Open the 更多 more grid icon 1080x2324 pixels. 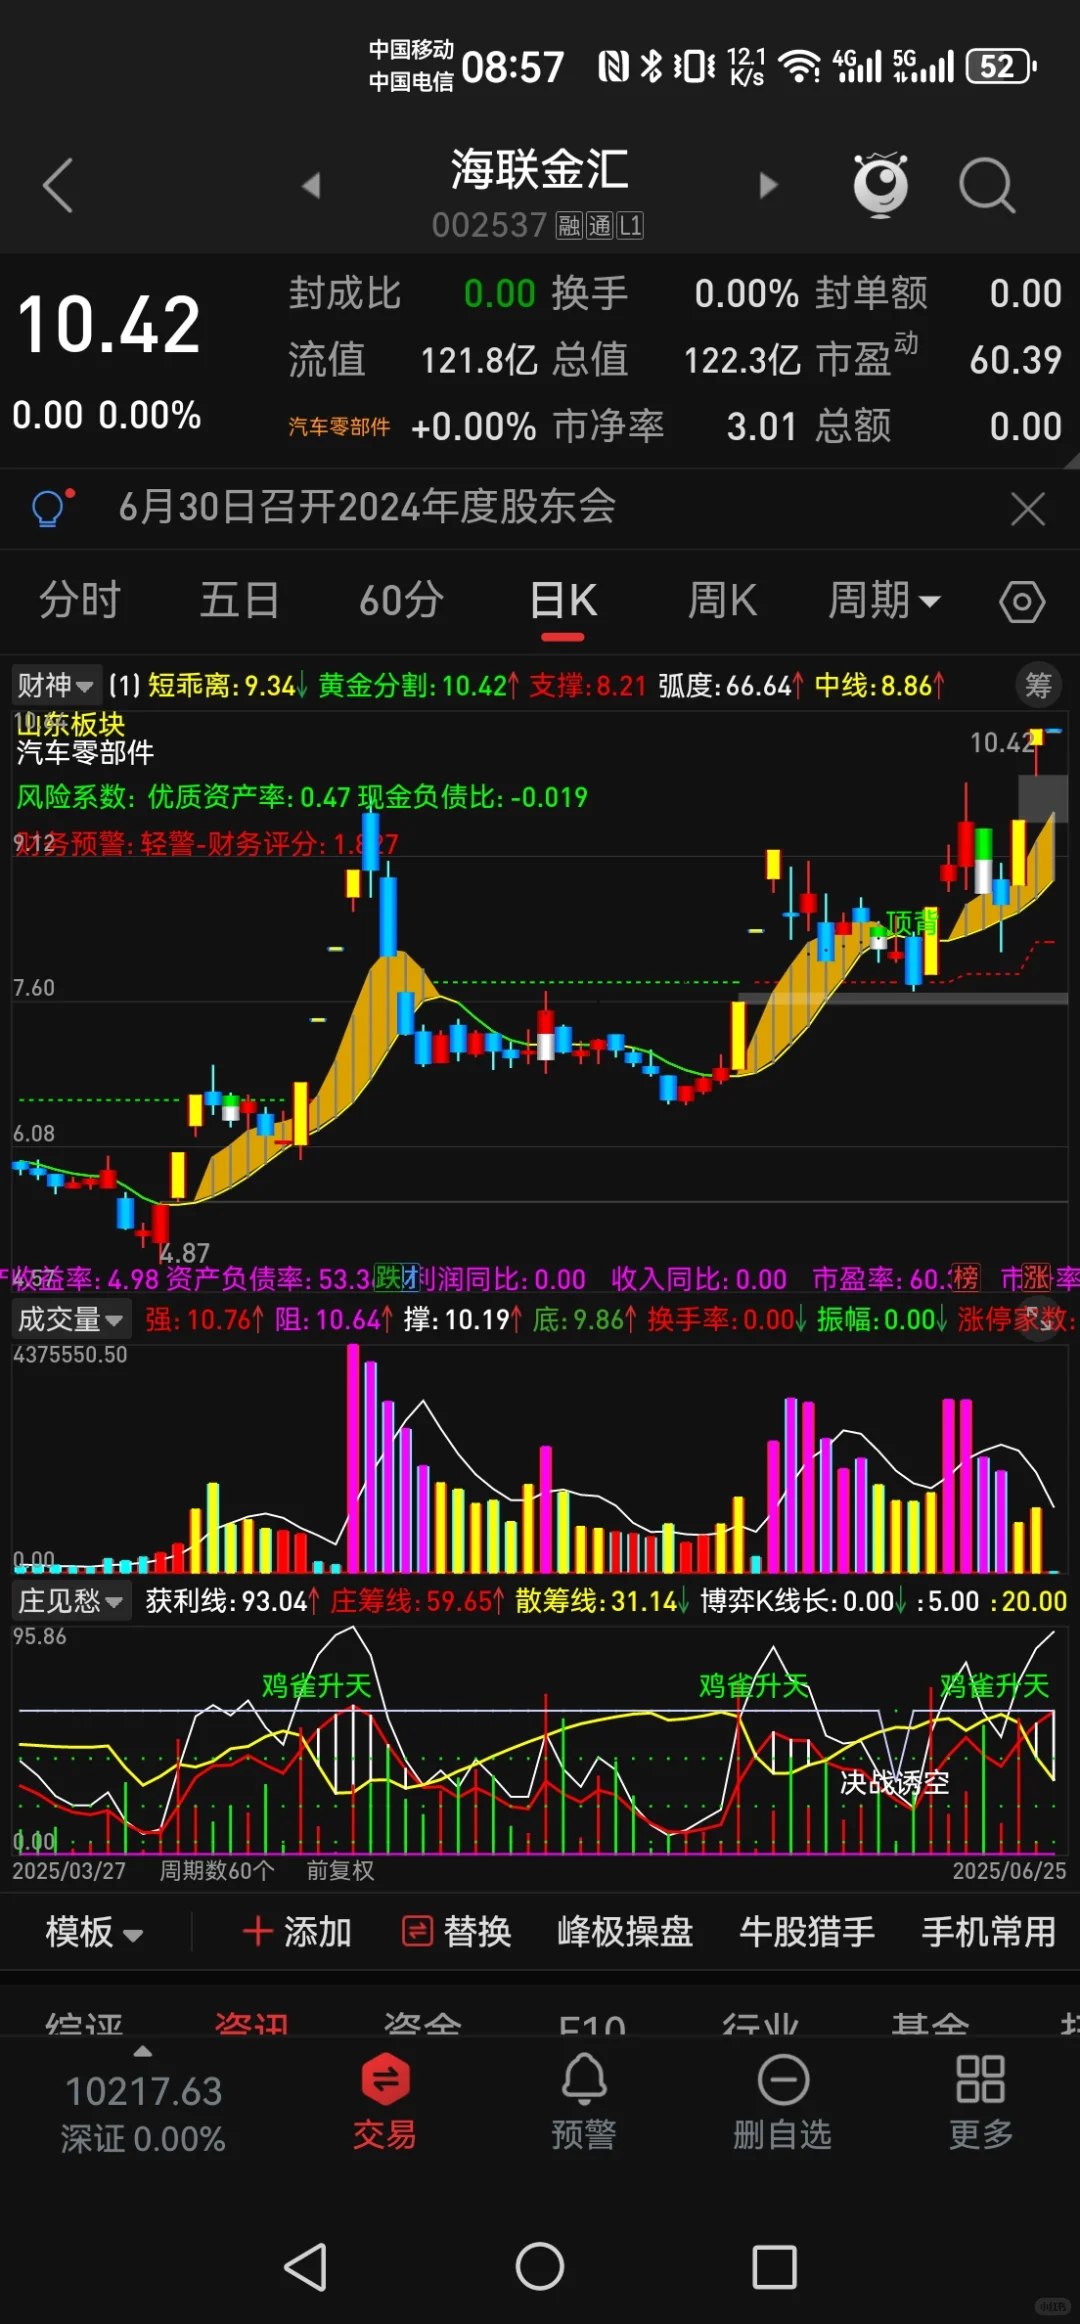tap(980, 2103)
